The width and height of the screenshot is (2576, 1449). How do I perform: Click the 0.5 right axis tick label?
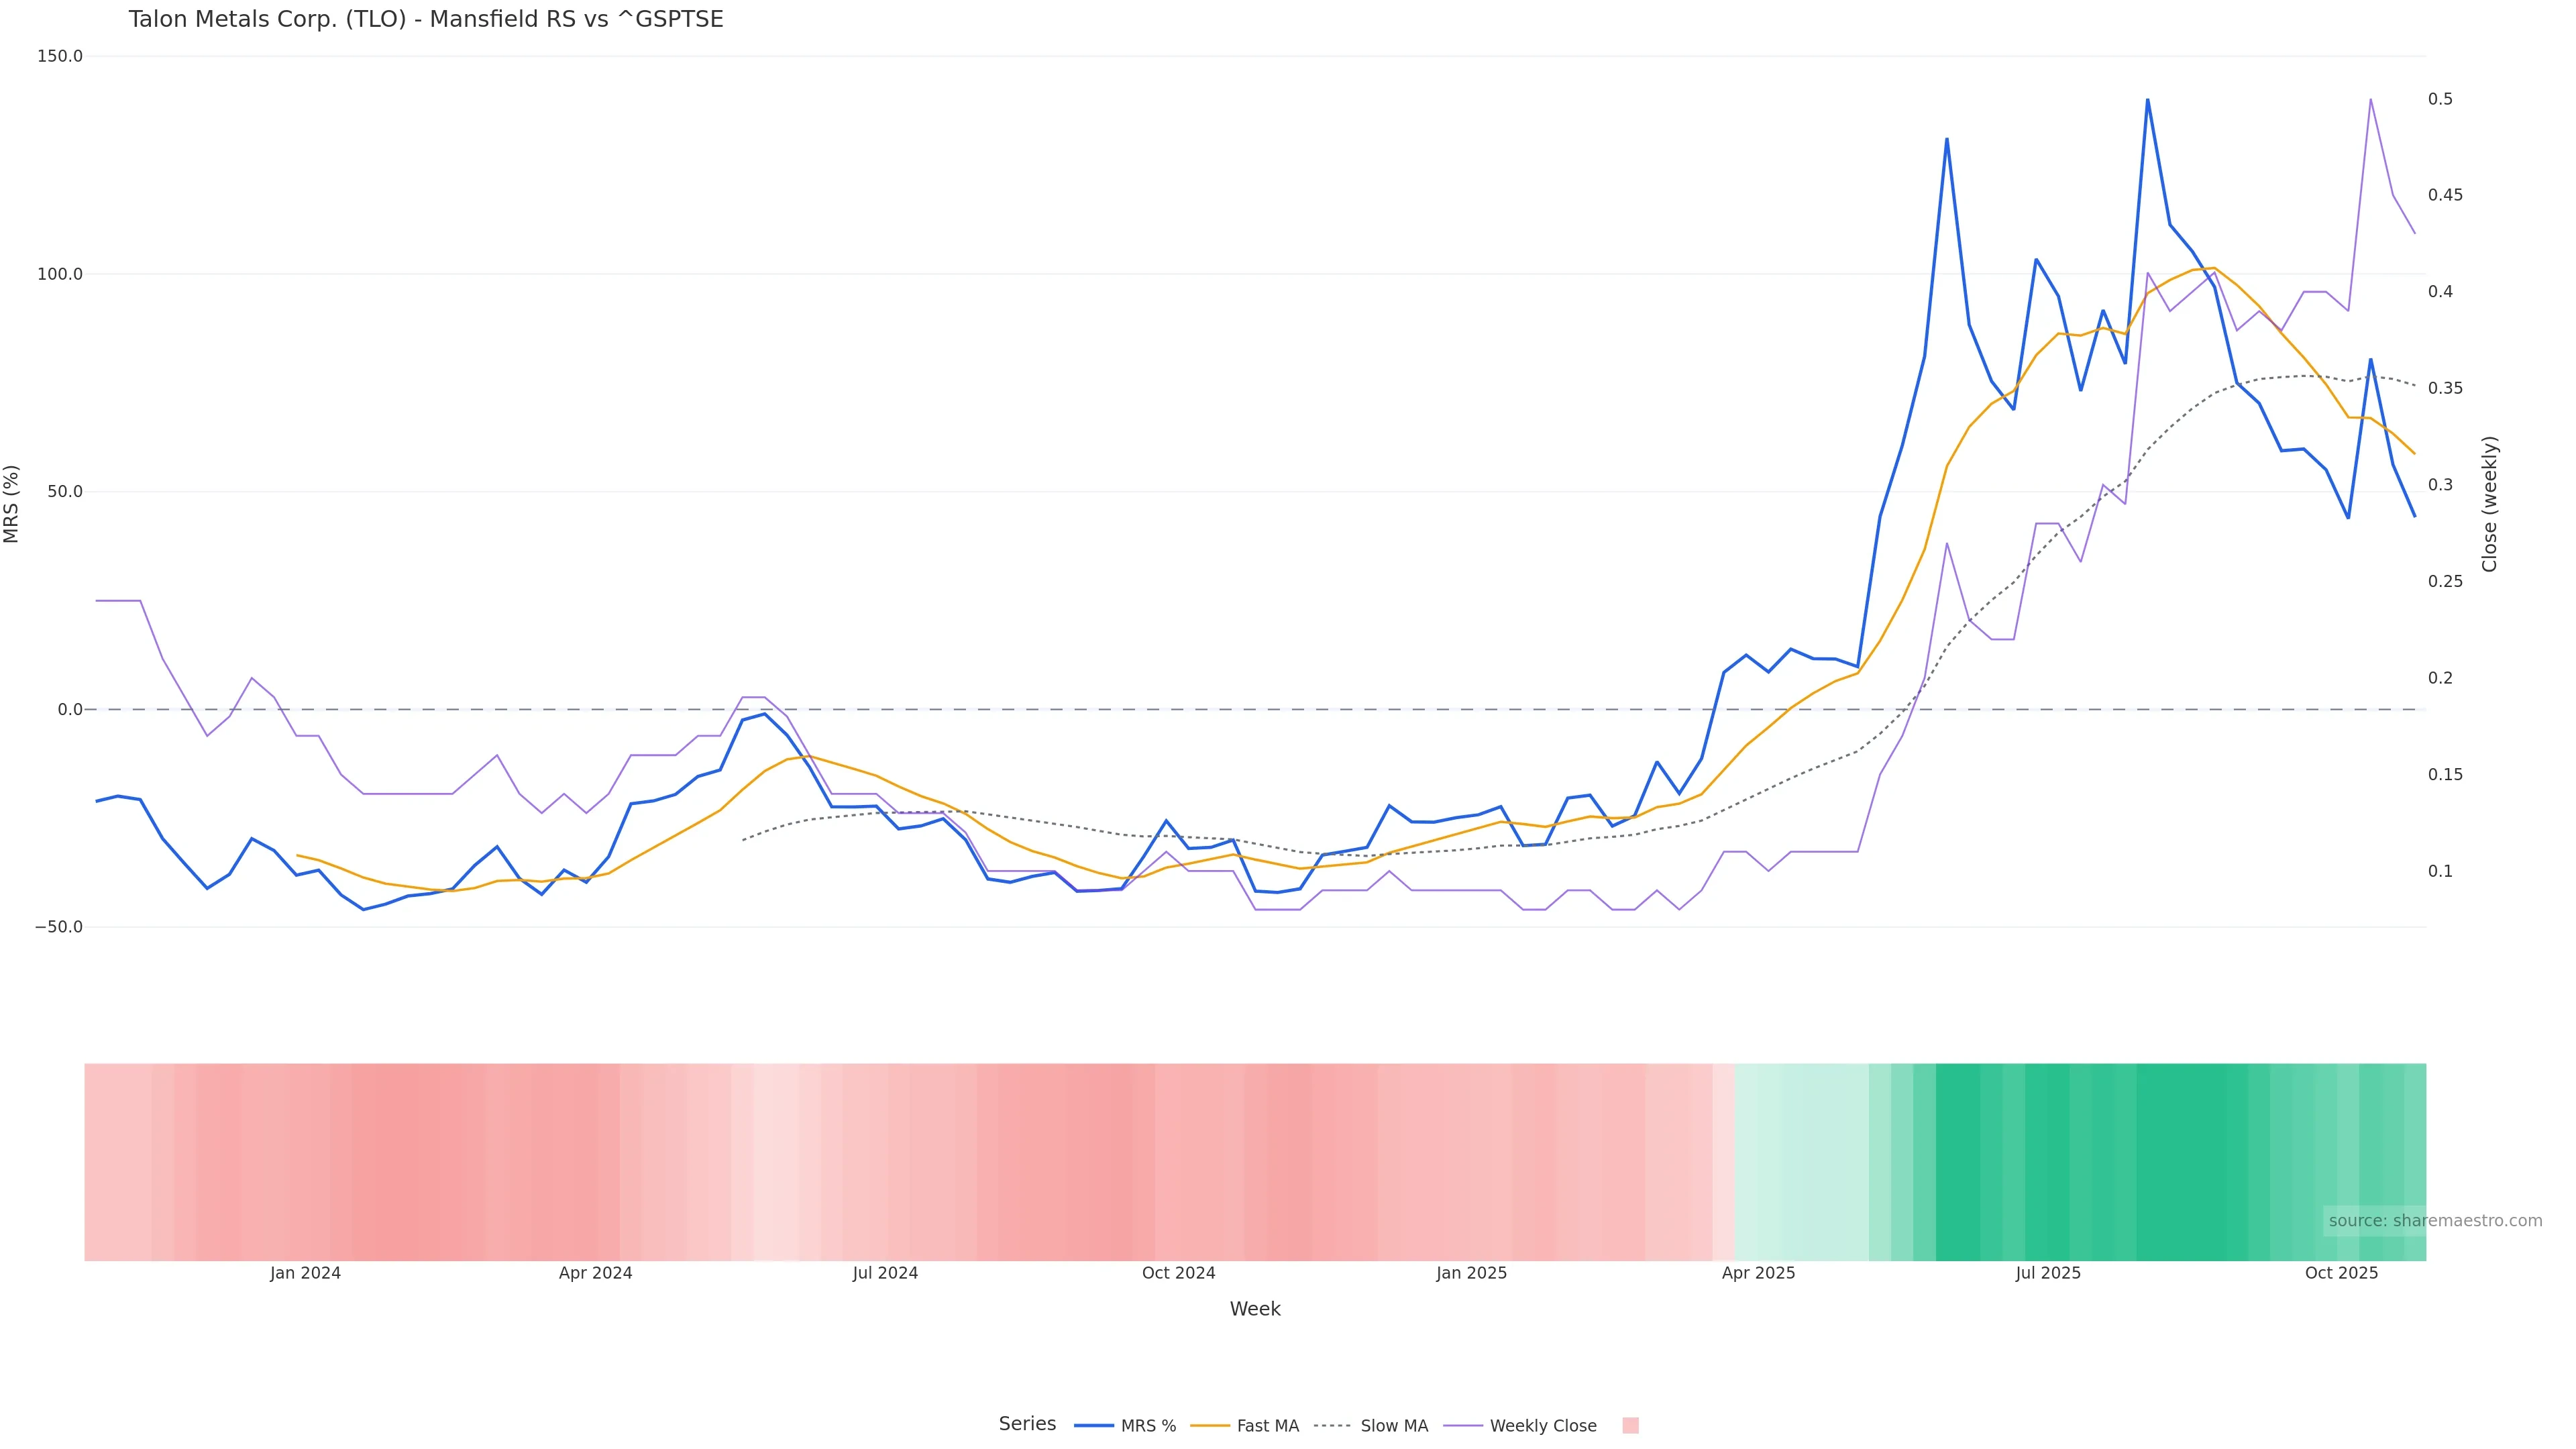click(x=2440, y=99)
